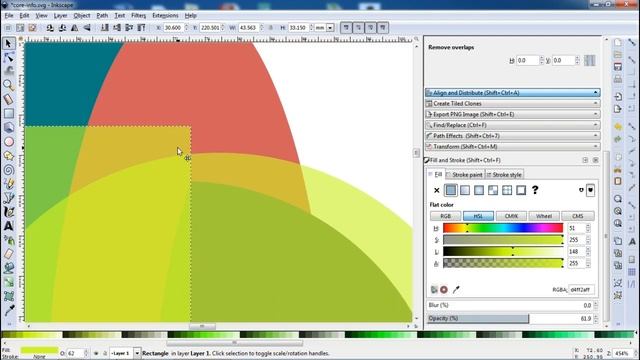The height and width of the screenshot is (360, 640).
Task: Click the Raise selection to top icon
Action: [x=141, y=28]
